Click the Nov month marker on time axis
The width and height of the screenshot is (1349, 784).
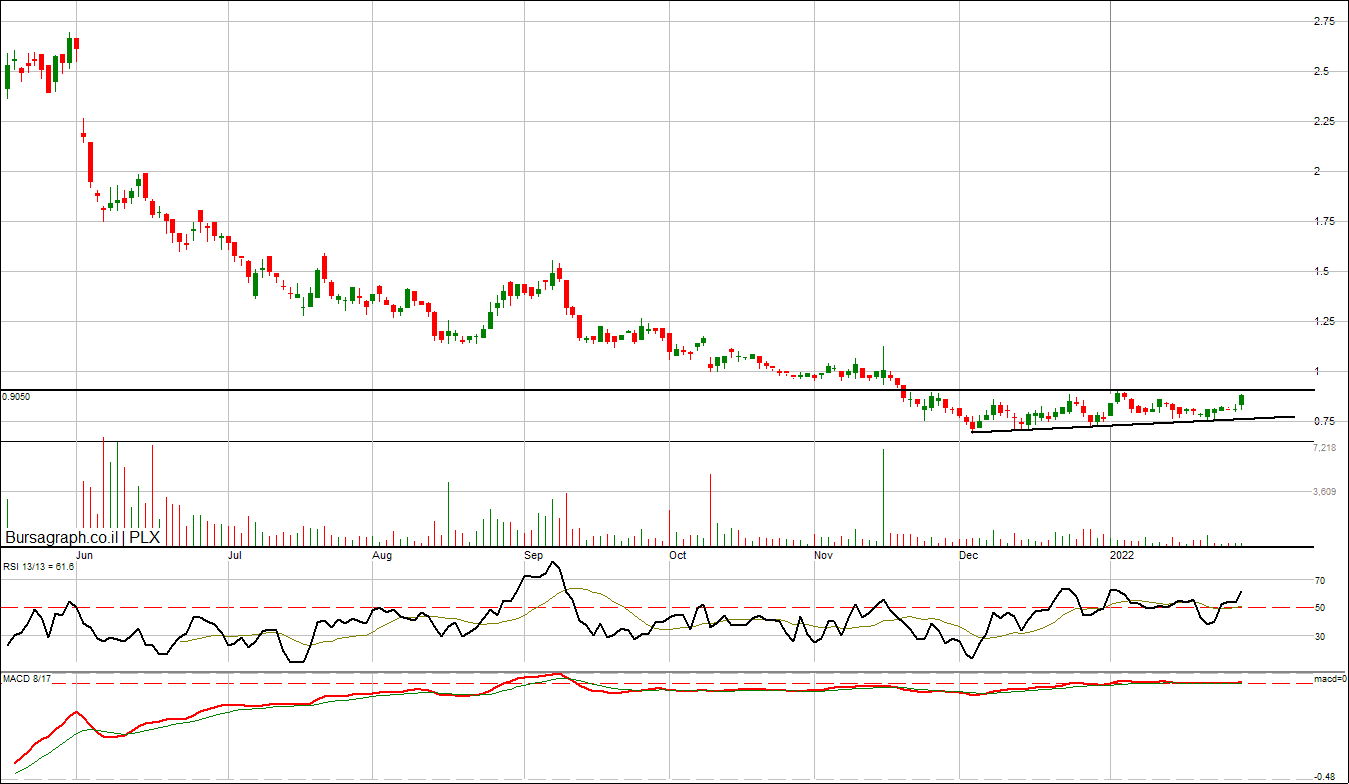tap(823, 554)
